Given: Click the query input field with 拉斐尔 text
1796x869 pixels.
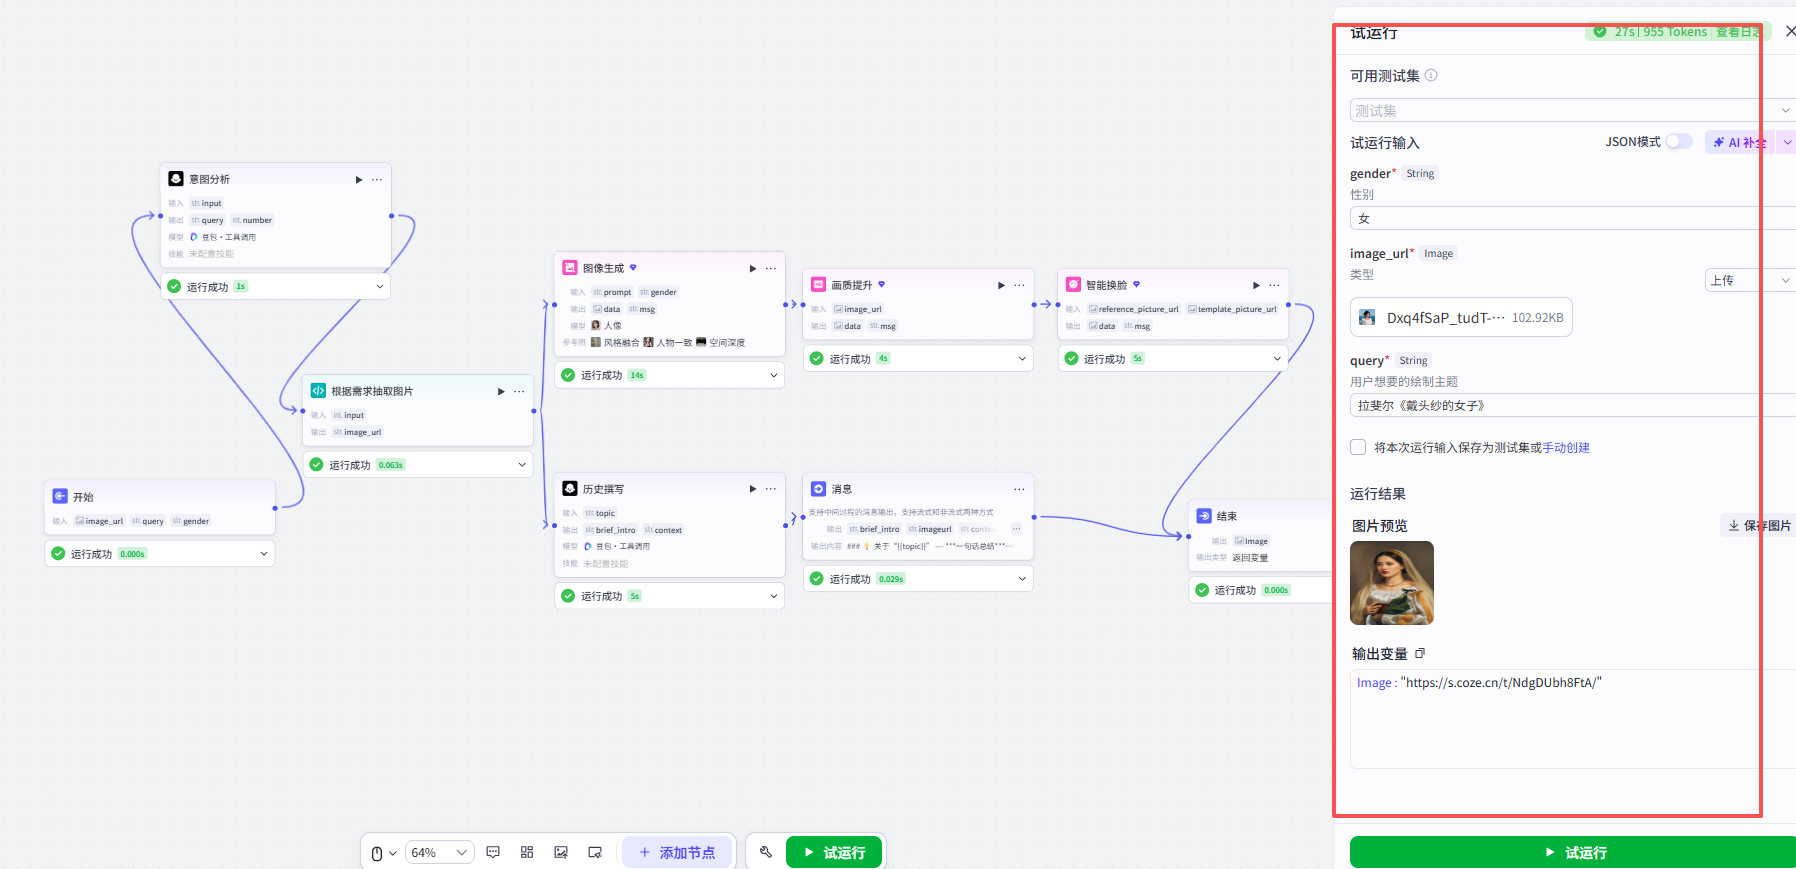Looking at the screenshot, I should [1572, 405].
